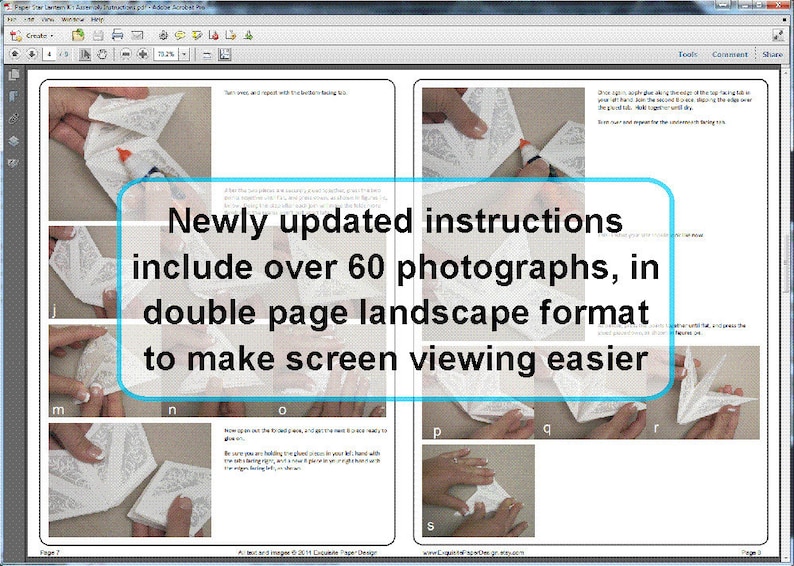Click the 70.2% zoom value field
794x566 pixels.
coord(166,54)
